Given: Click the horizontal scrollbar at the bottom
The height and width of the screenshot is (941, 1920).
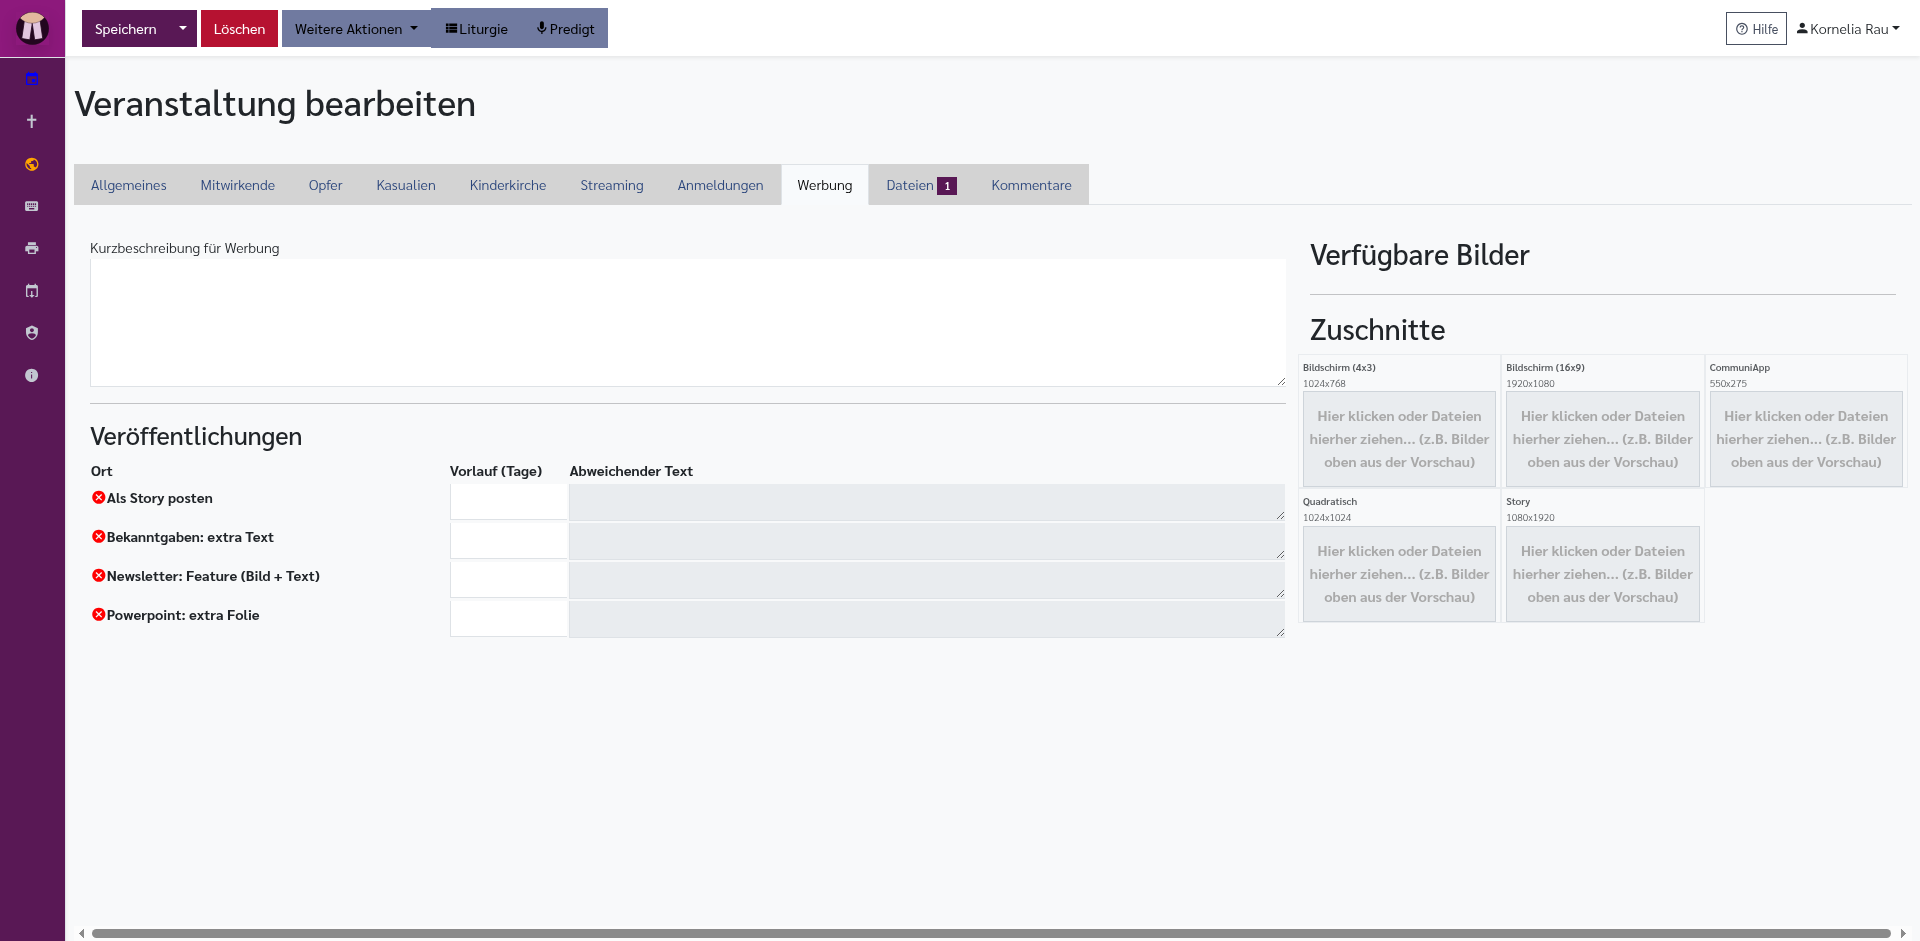Looking at the screenshot, I should point(991,933).
